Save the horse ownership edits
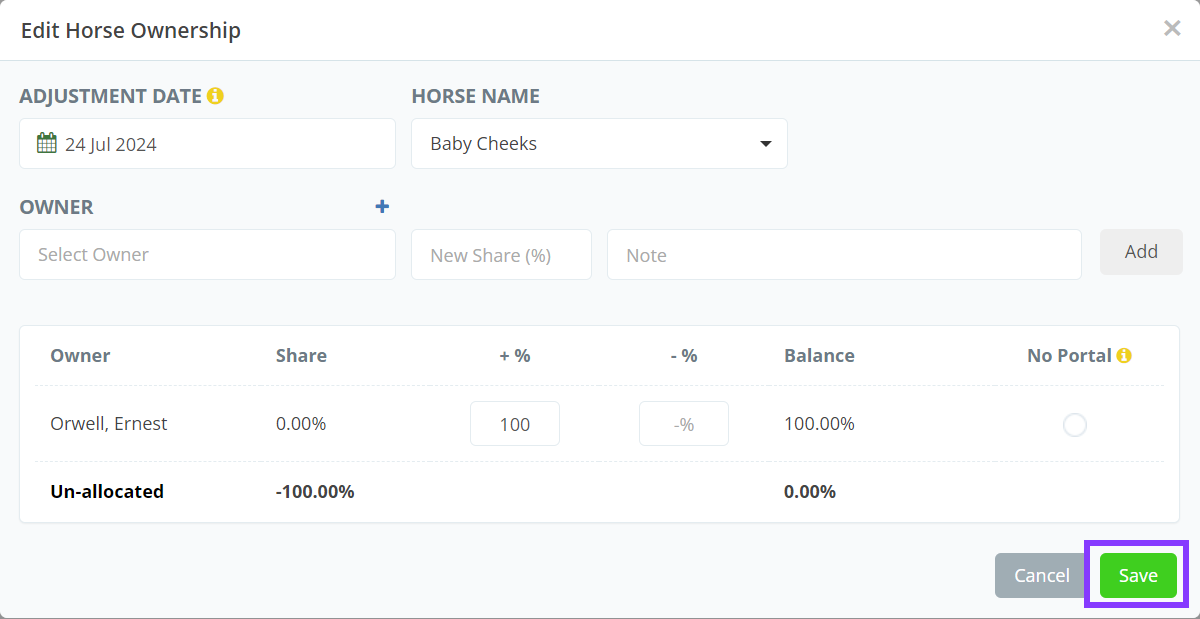The image size is (1200, 619). pos(1137,575)
